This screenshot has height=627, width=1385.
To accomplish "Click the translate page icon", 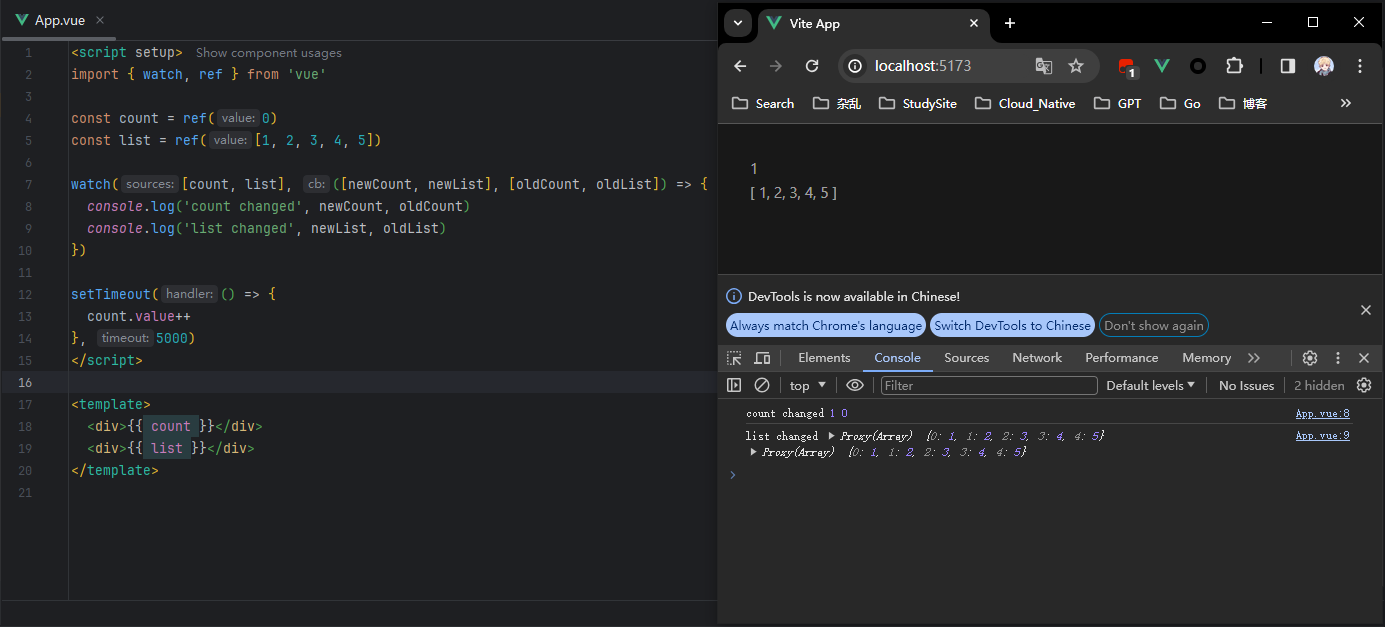I will tap(1043, 66).
